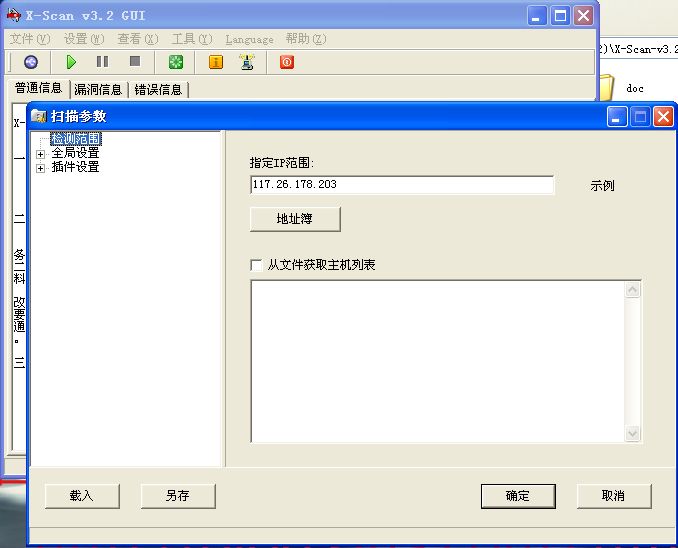Maximize the X-Scan main window

[560, 16]
